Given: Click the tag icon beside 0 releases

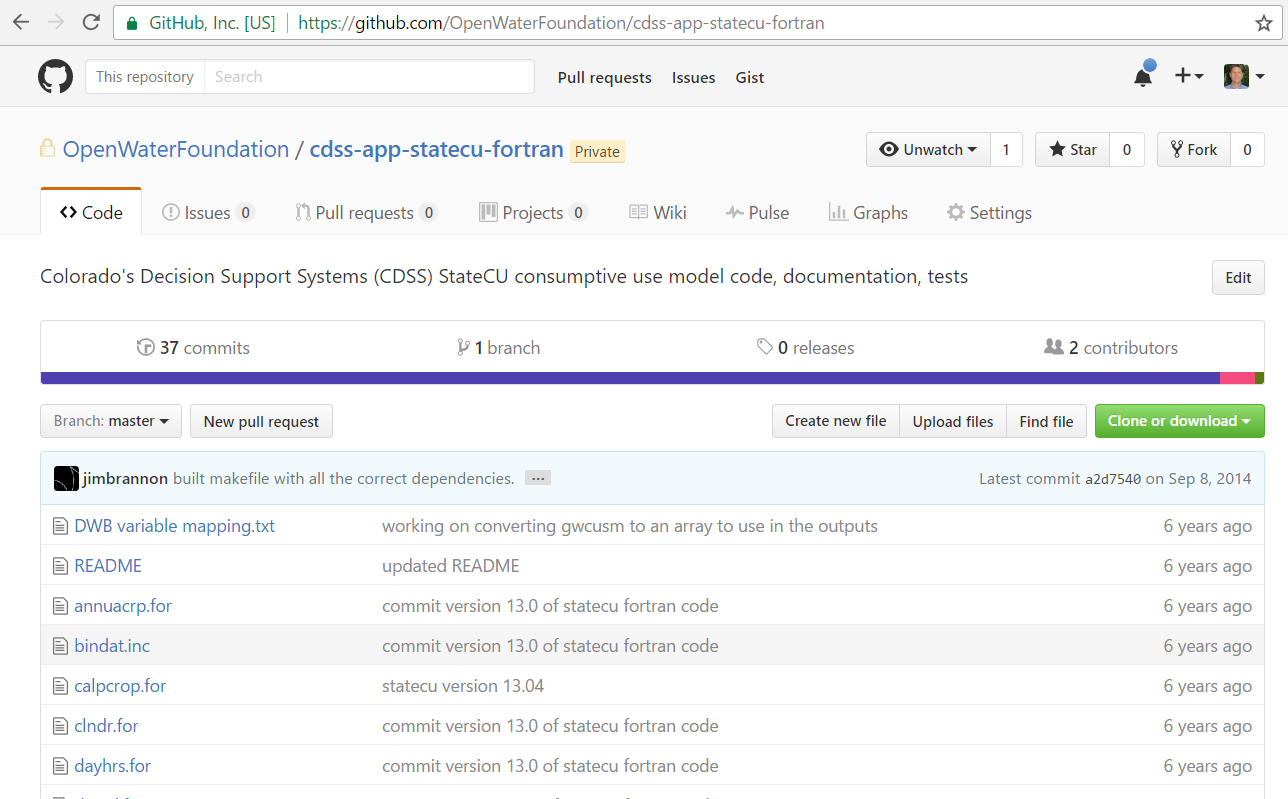Looking at the screenshot, I should [764, 347].
